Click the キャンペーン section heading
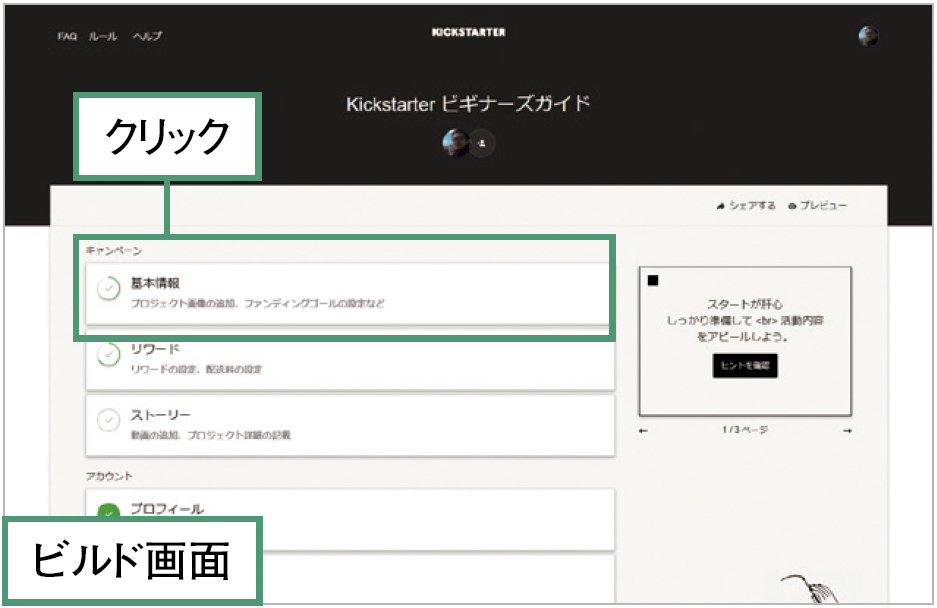937x608 pixels. 114,250
